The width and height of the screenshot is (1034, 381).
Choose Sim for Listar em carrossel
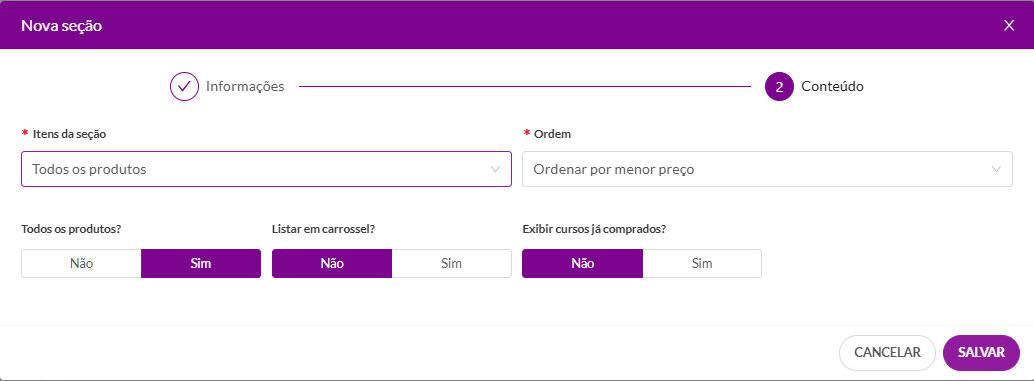(452, 264)
